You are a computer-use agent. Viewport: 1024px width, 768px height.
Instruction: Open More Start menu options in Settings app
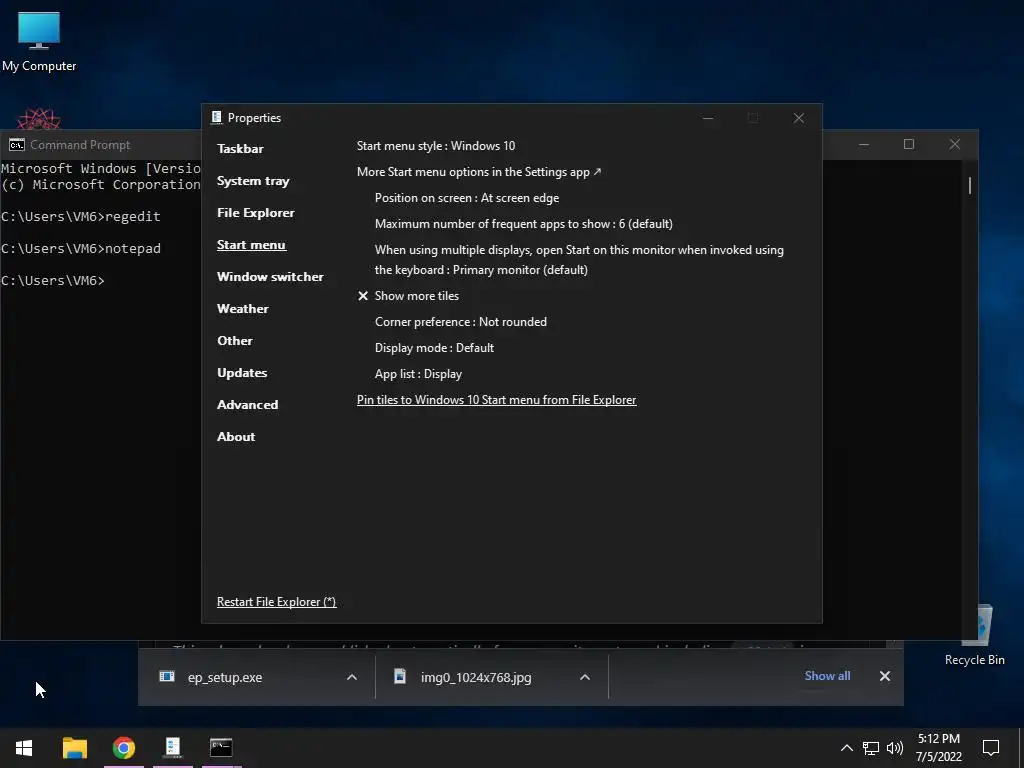[x=479, y=172]
